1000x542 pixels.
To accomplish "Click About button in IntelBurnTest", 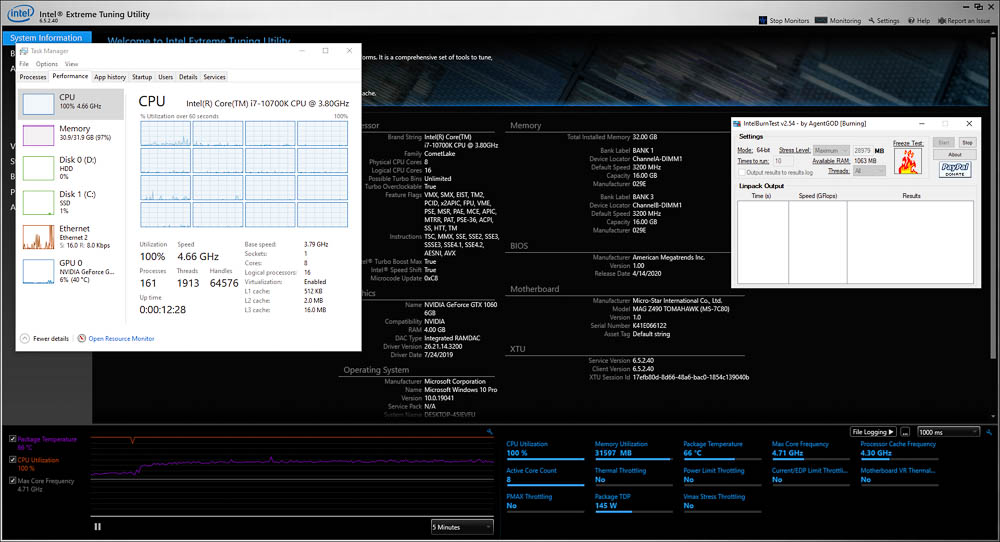I will tap(954, 155).
